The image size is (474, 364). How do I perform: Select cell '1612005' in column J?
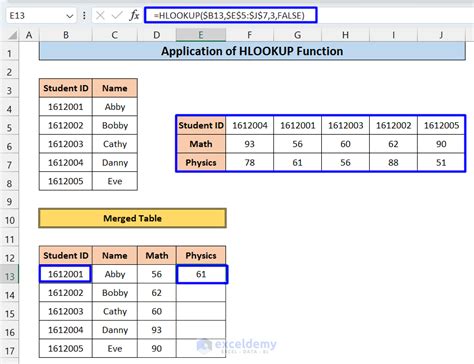click(x=441, y=125)
